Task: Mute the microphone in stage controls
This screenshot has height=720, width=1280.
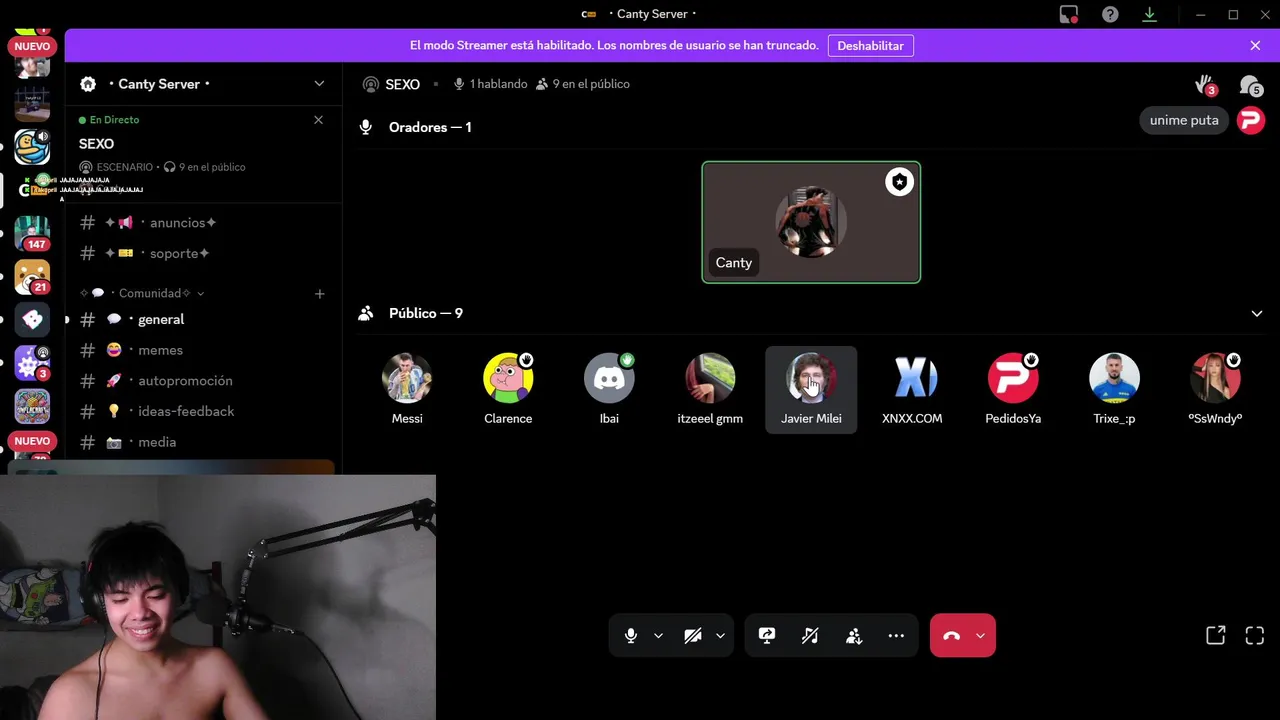Action: coord(630,636)
